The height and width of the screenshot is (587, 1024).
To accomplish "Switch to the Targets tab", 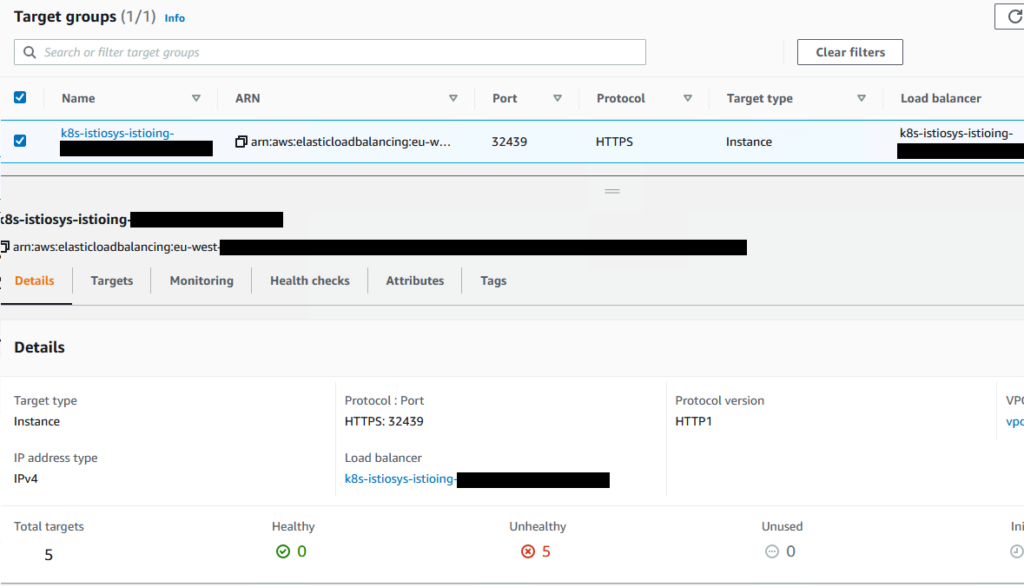I will click(111, 281).
